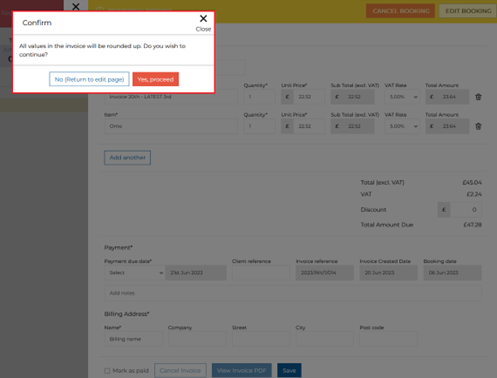Delete the Invoice 20th item row via trash icon
The width and height of the screenshot is (497, 378).
[478, 97]
